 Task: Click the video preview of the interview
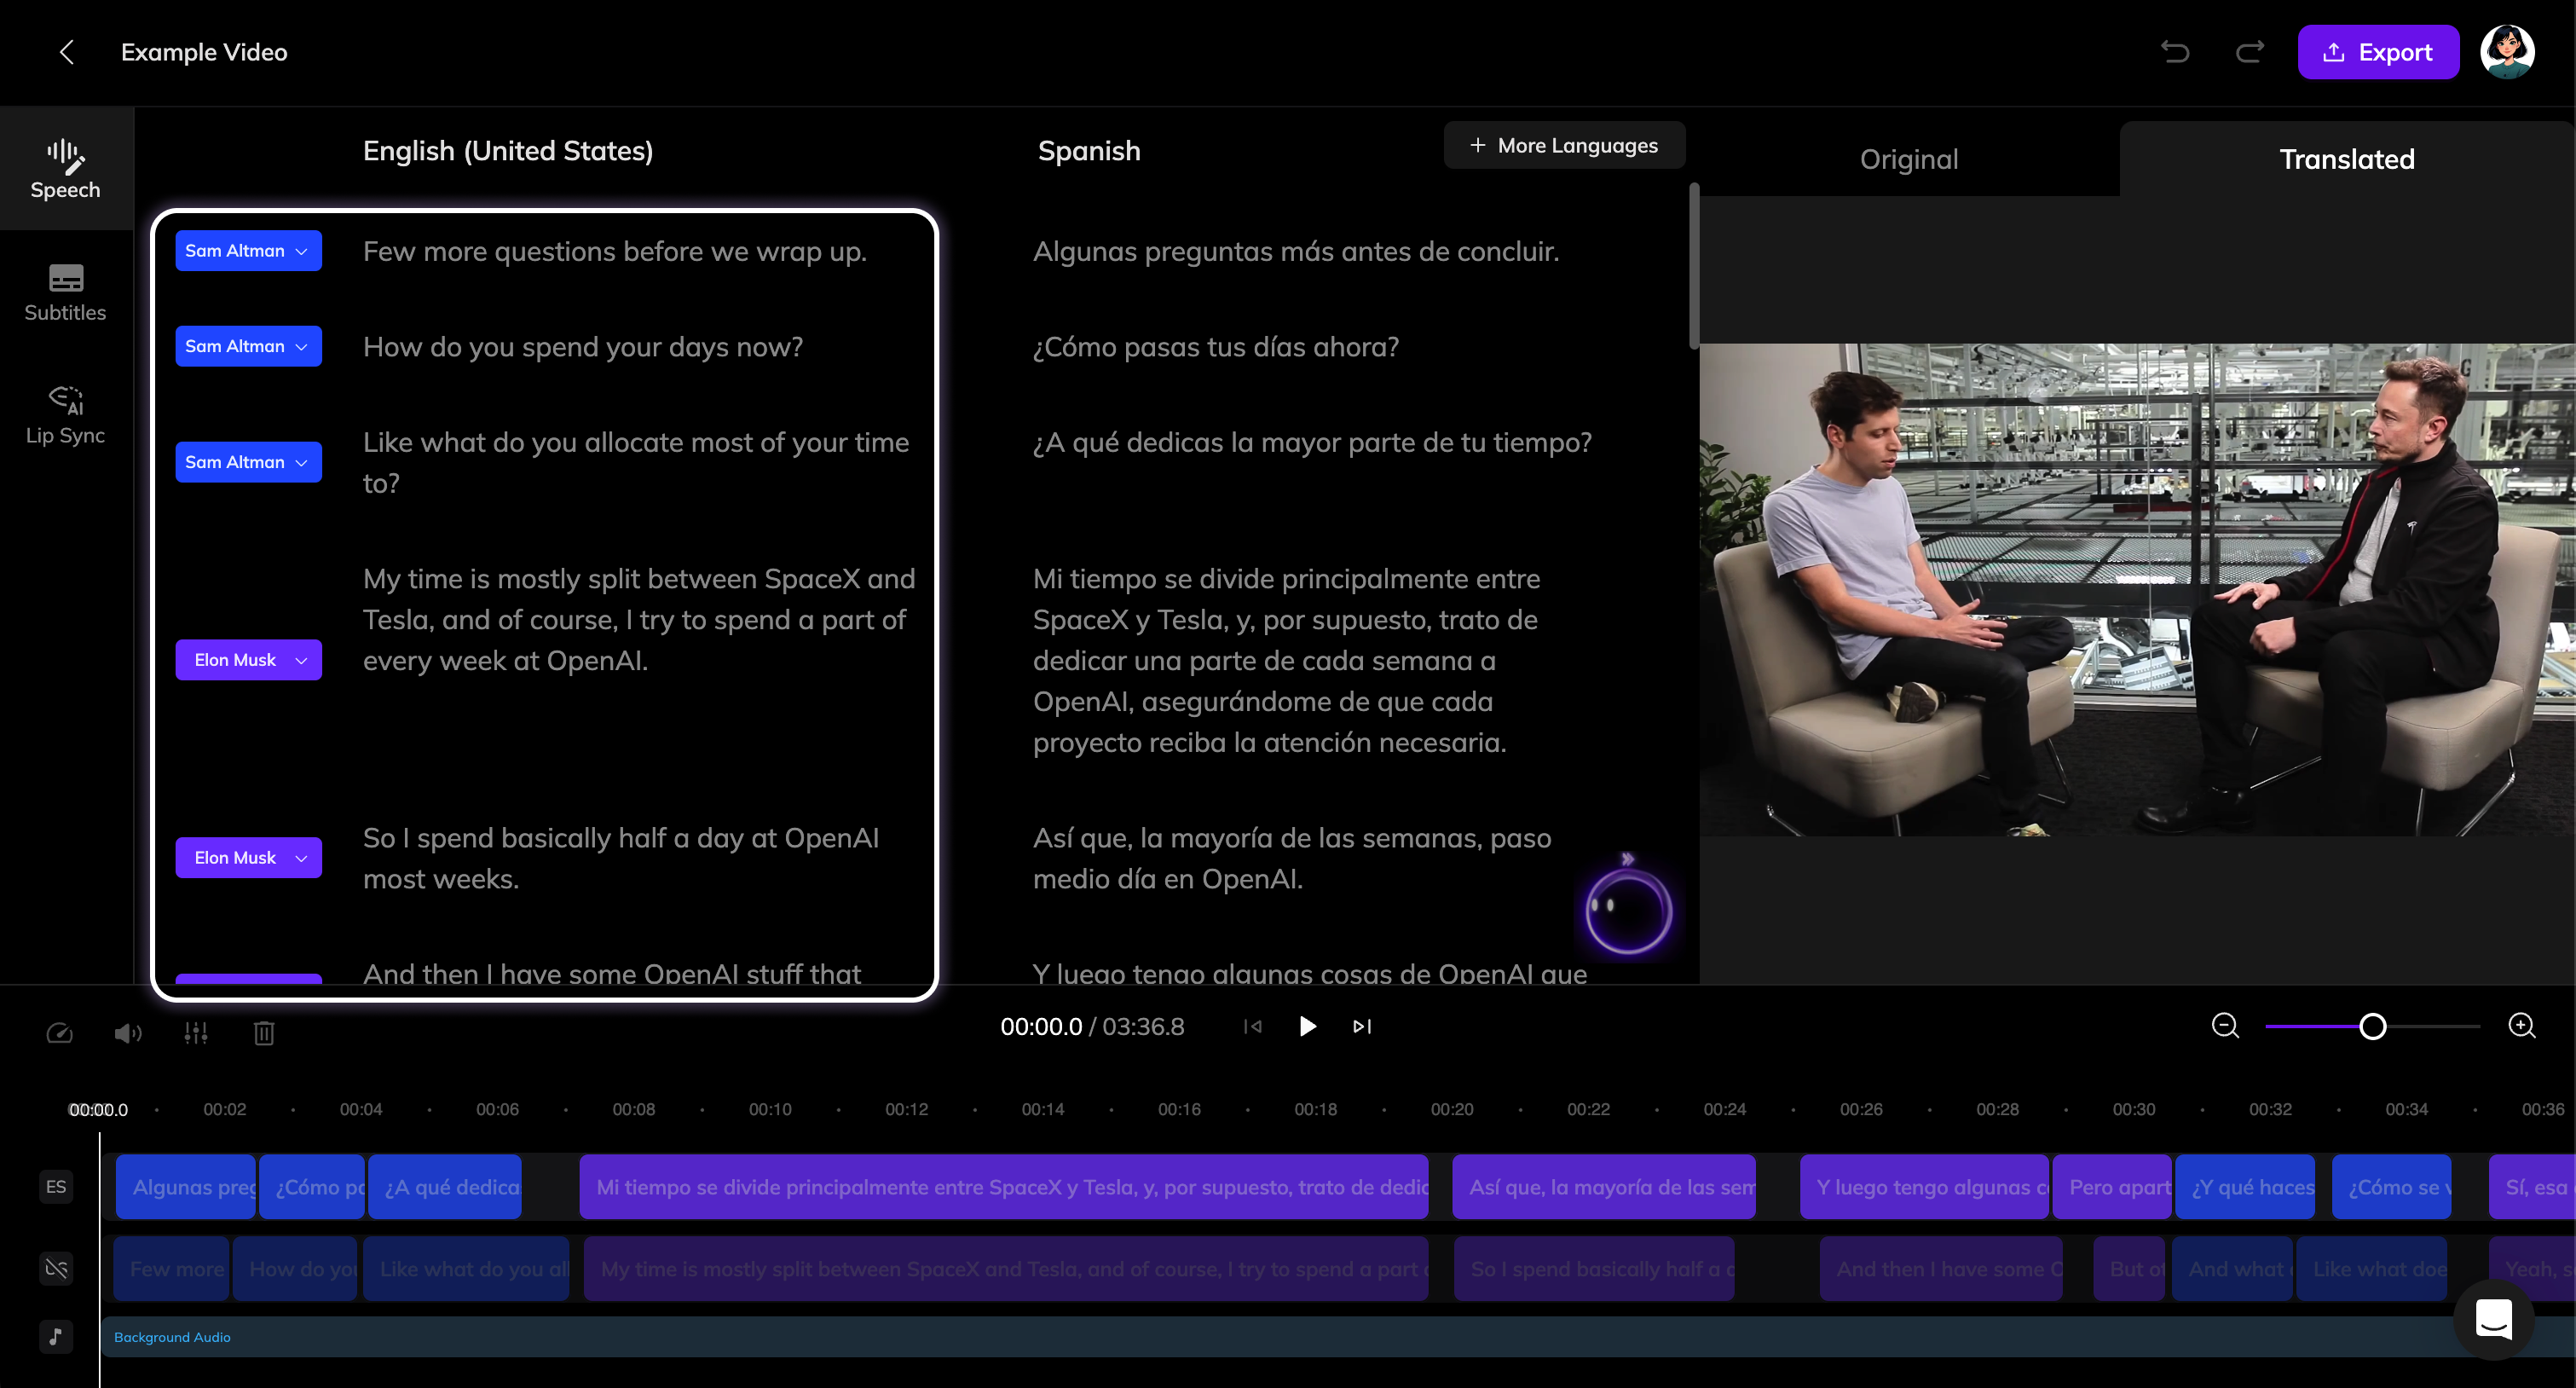(2137, 590)
